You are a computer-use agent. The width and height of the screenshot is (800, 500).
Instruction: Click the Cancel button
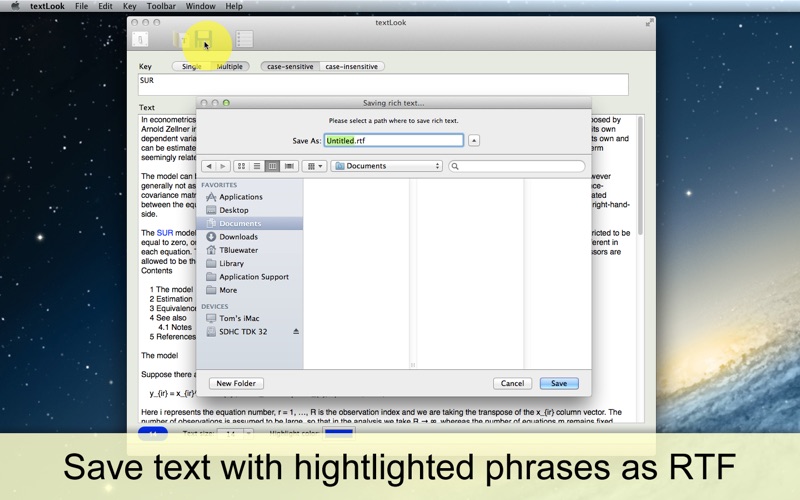click(x=512, y=384)
